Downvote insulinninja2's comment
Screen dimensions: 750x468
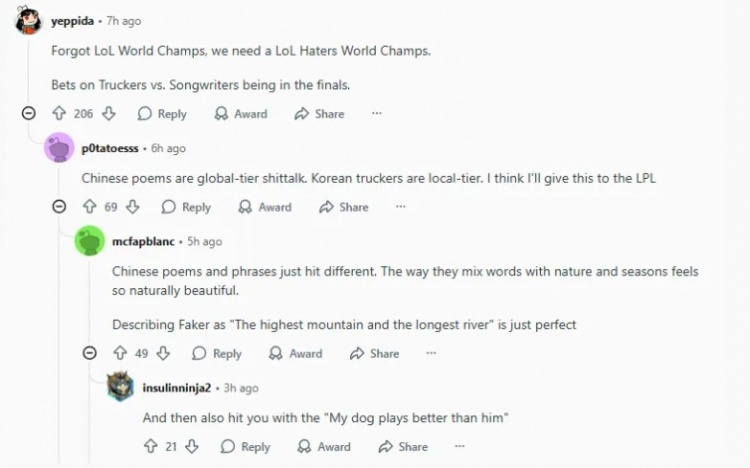point(193,446)
